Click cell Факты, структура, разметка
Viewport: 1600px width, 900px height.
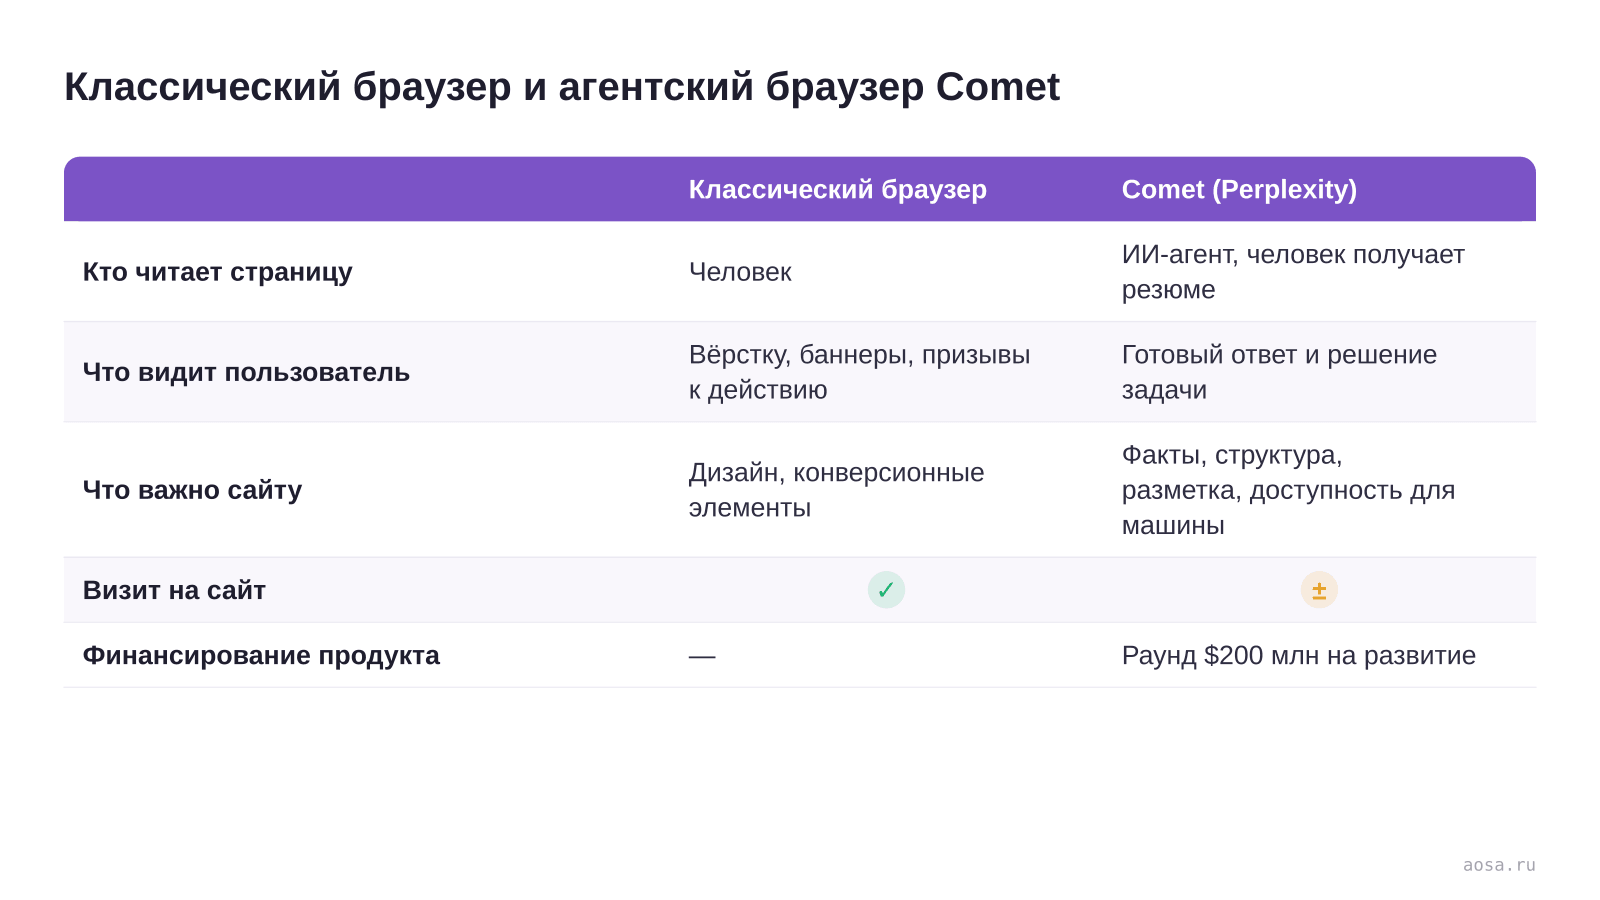[x=1288, y=490]
